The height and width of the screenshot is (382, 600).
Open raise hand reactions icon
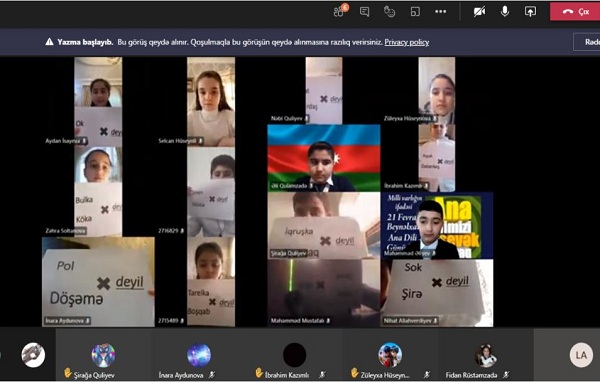click(x=390, y=12)
